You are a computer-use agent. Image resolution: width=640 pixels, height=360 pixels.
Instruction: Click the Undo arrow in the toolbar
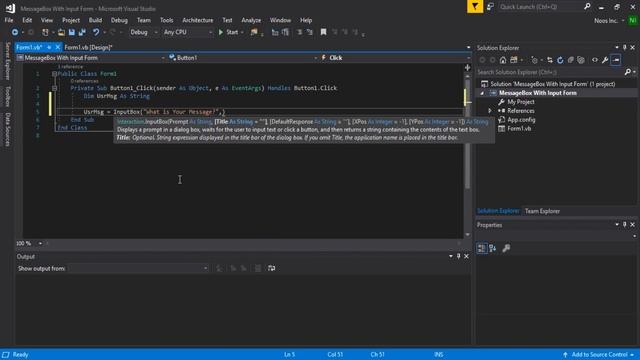point(96,32)
